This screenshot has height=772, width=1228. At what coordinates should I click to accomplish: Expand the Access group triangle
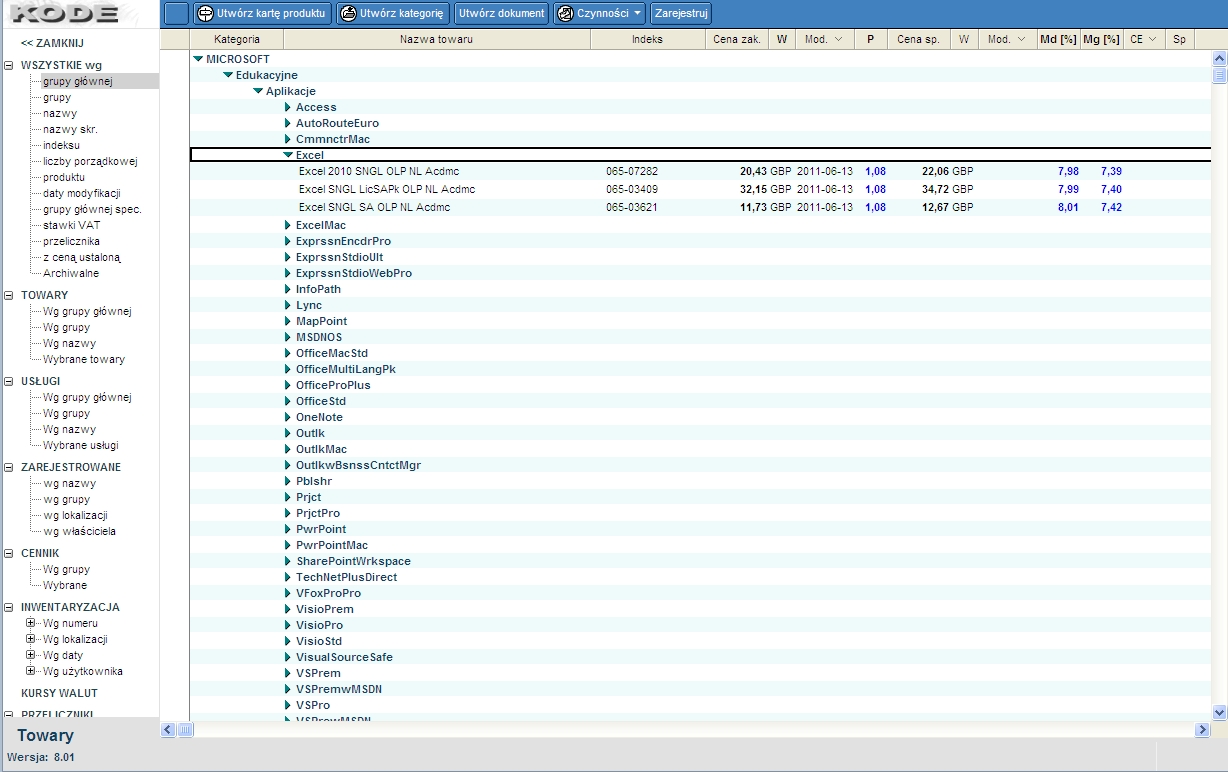tap(288, 107)
